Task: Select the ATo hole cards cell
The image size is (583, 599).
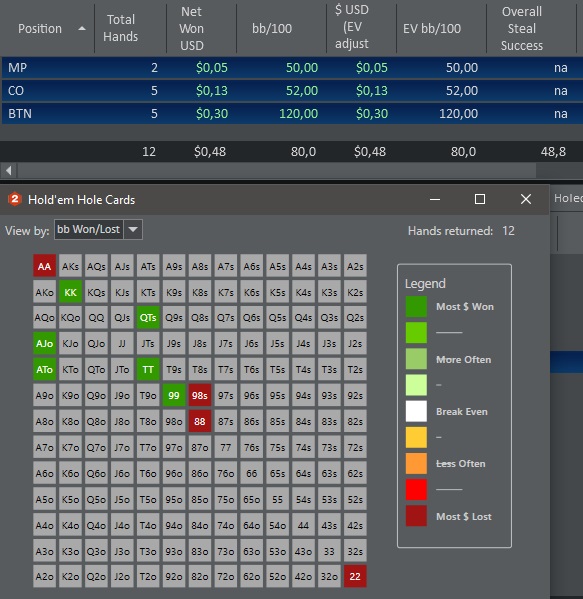Action: point(44,369)
